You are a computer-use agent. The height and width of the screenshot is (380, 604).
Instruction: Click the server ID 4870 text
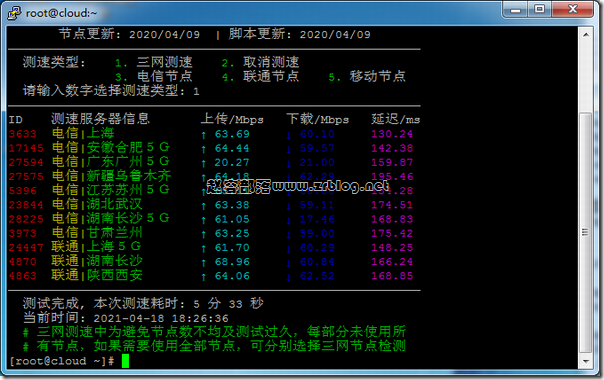click(23, 262)
